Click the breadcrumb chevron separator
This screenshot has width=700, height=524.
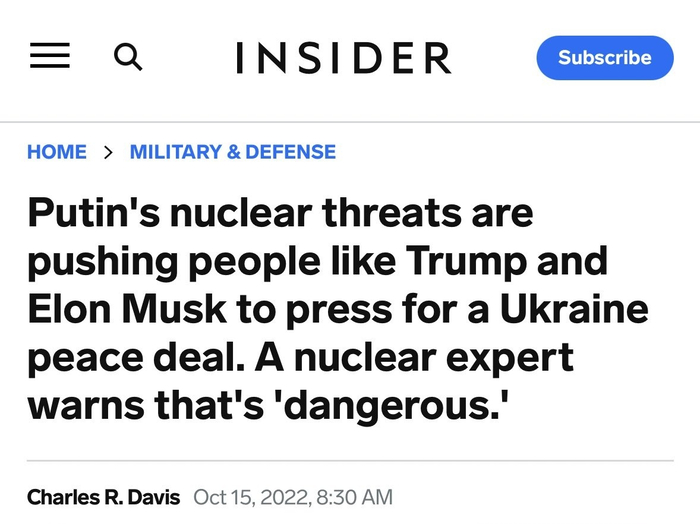pos(108,152)
